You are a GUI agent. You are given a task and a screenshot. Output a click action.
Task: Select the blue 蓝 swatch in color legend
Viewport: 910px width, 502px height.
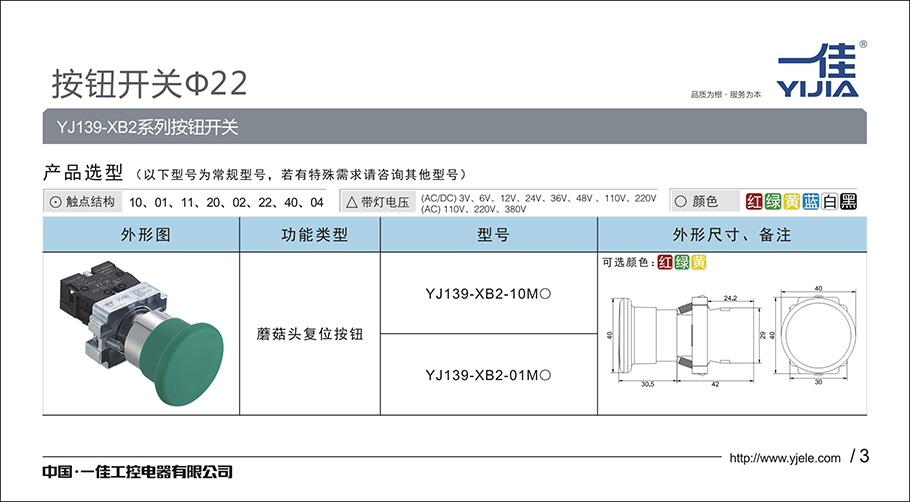[811, 201]
